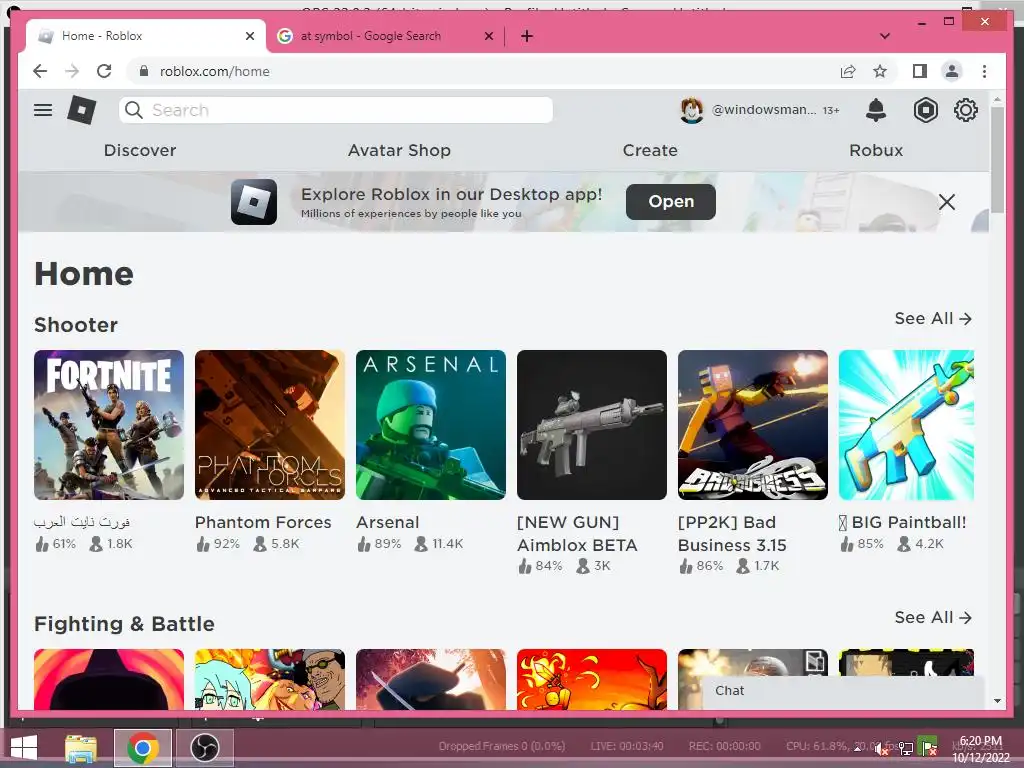Open the tab search dropdown arrow

(885, 36)
